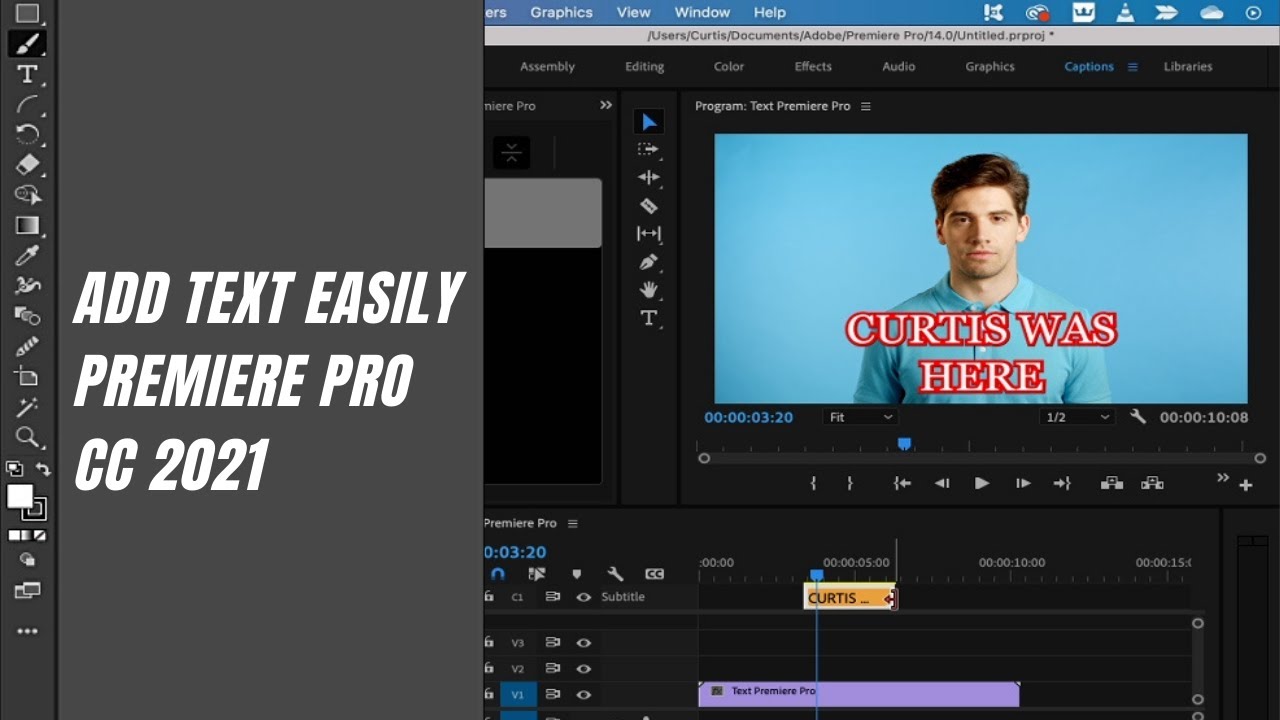The height and width of the screenshot is (720, 1280).
Task: Step forward one frame
Action: [x=1022, y=483]
